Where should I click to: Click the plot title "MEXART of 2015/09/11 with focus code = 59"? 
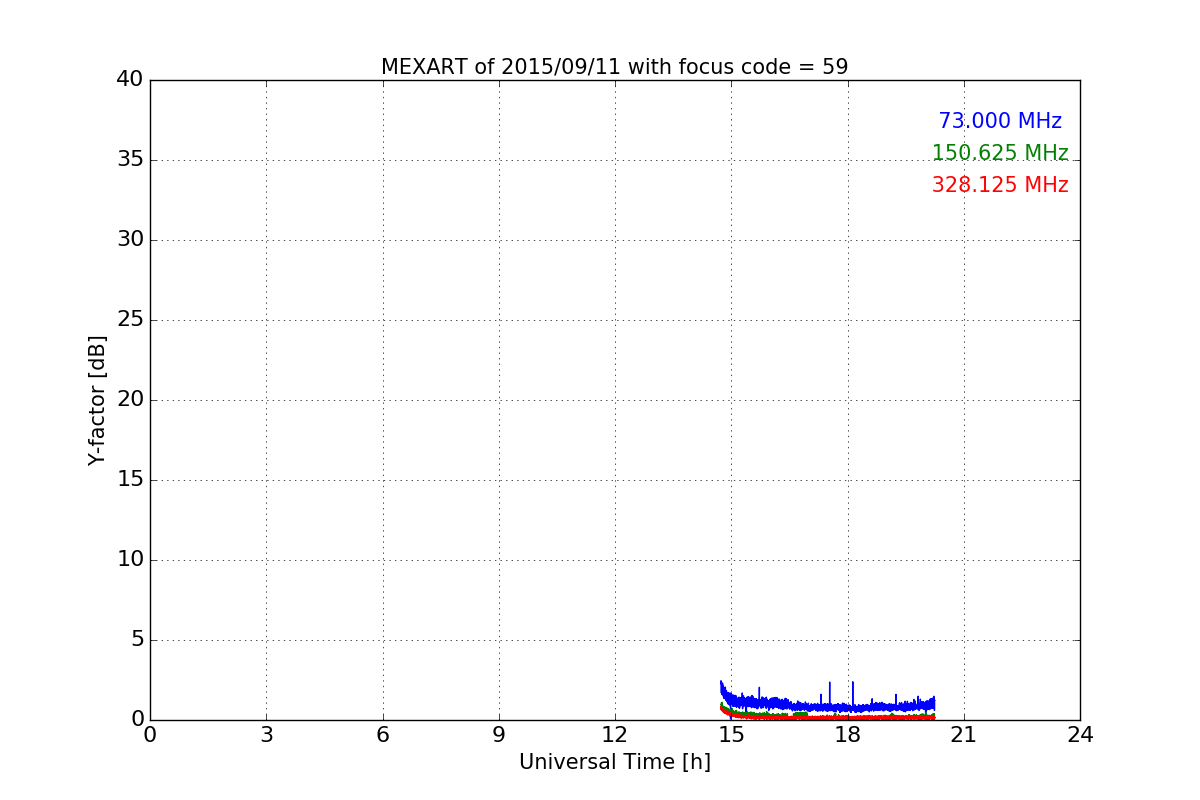tap(614, 67)
